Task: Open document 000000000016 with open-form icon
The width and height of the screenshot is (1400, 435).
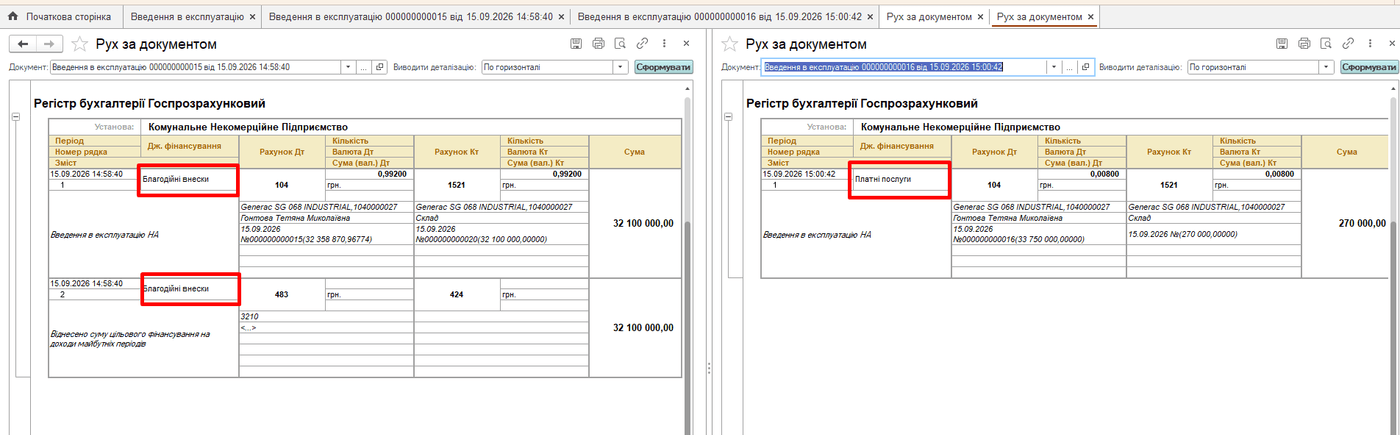Action: coord(1084,67)
